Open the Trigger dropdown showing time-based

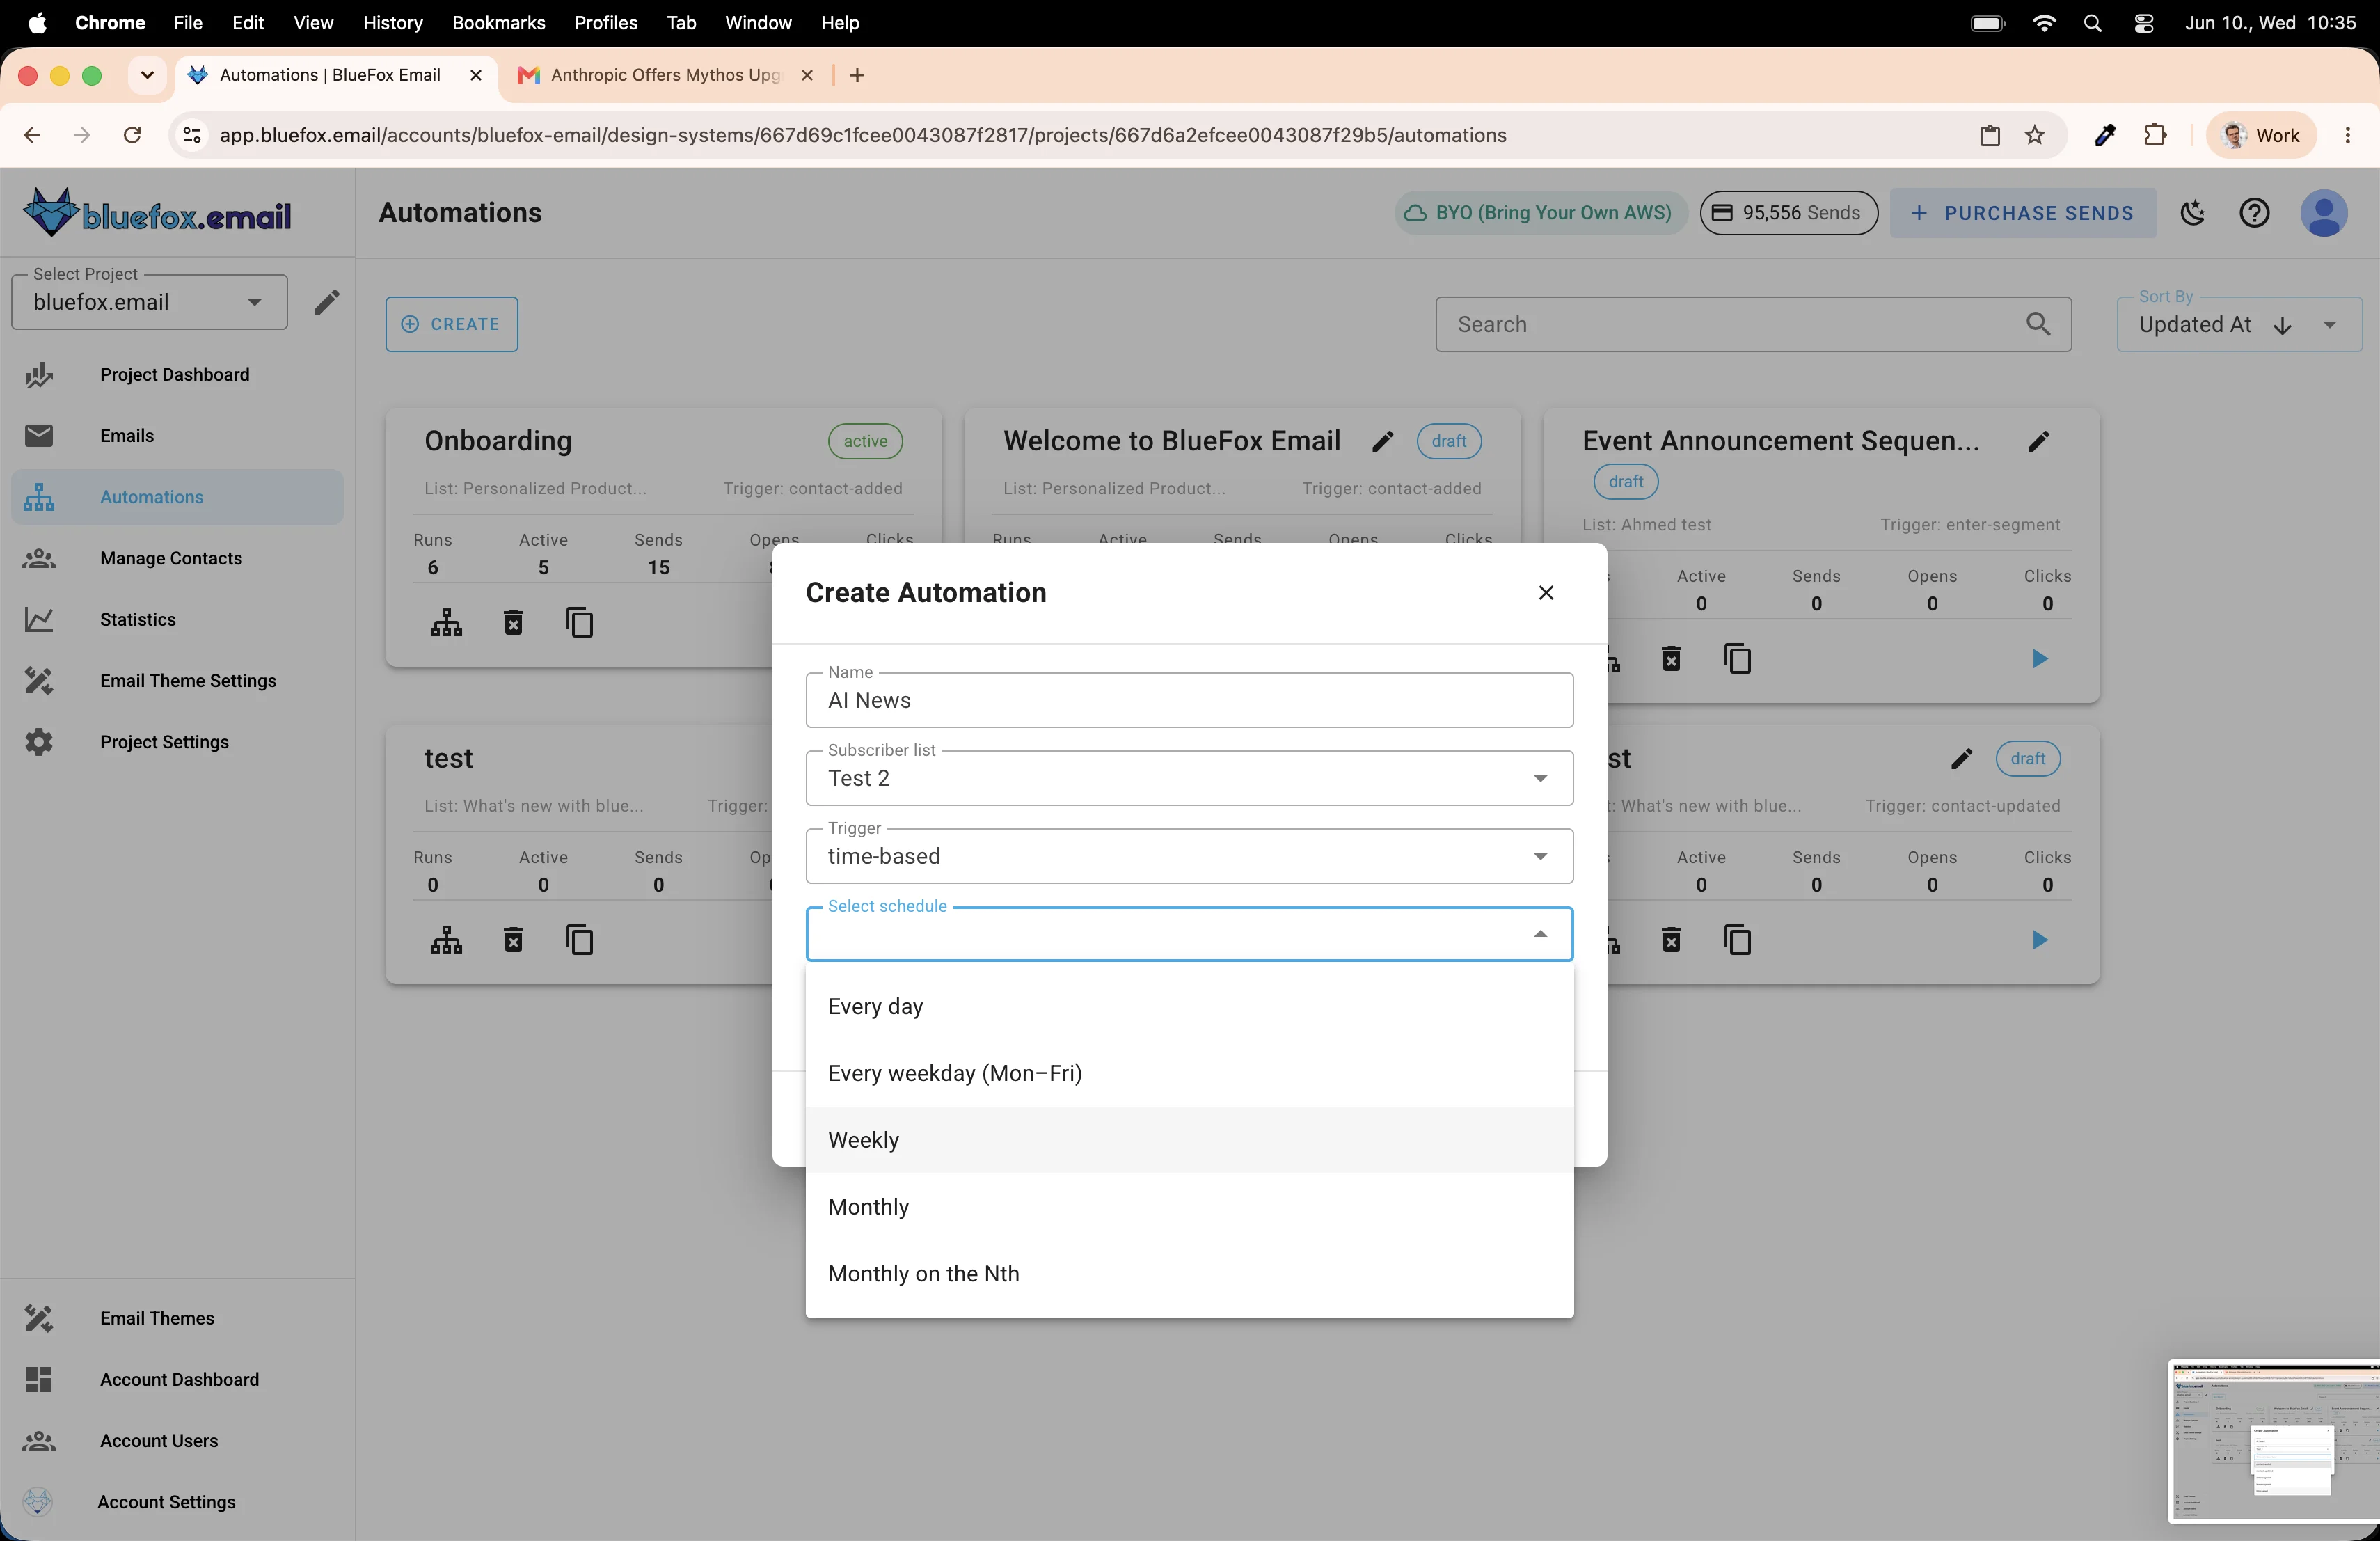1189,856
